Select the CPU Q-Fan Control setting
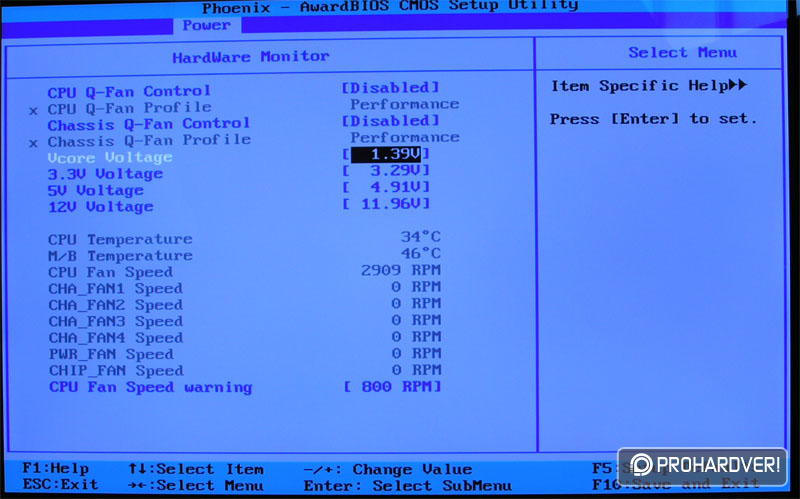This screenshot has height=499, width=800. [129, 92]
